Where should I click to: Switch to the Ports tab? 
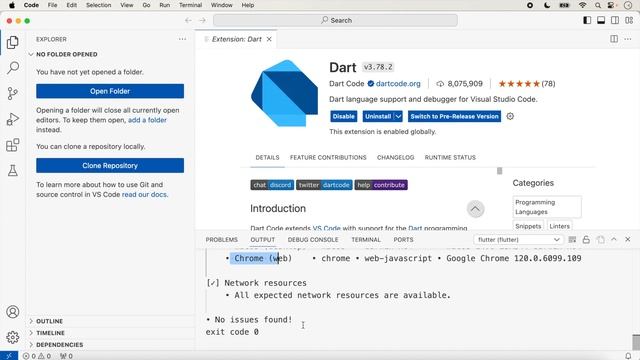coord(403,240)
